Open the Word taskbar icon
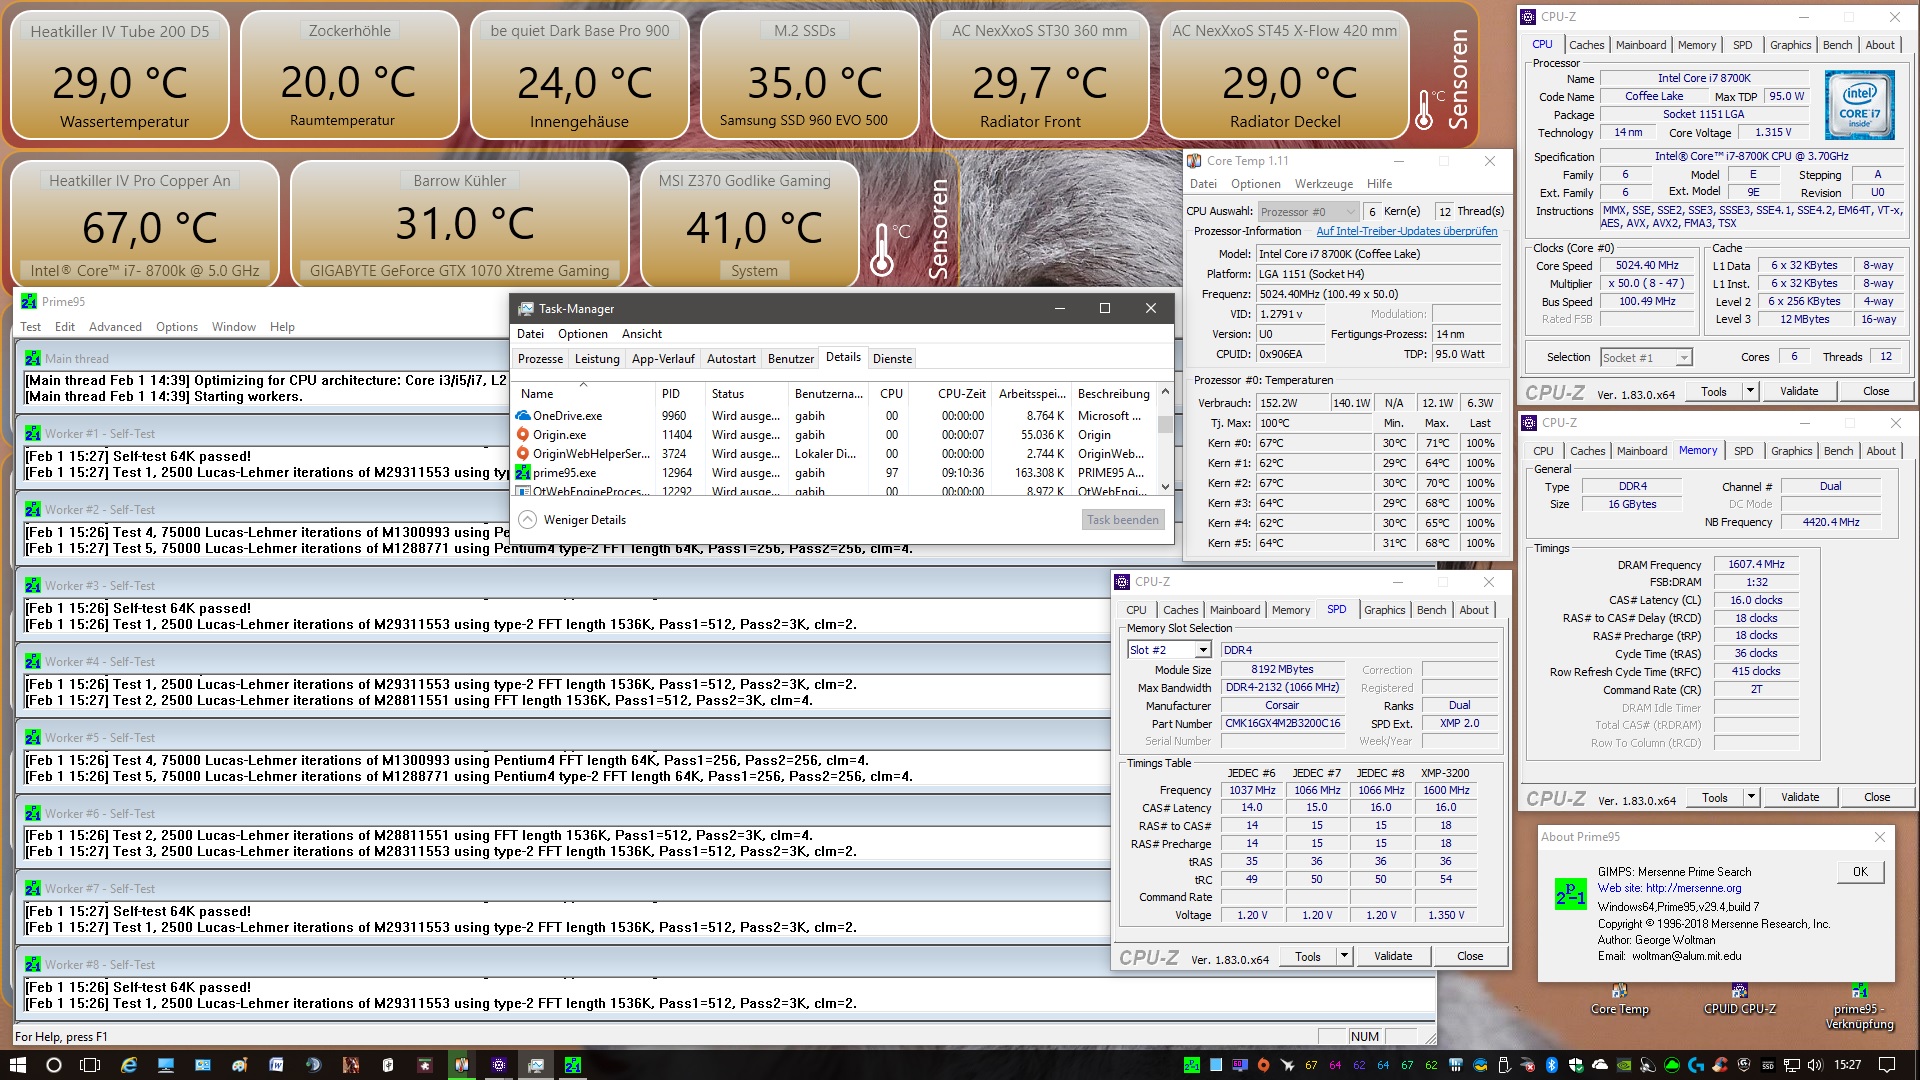 coord(276,1065)
